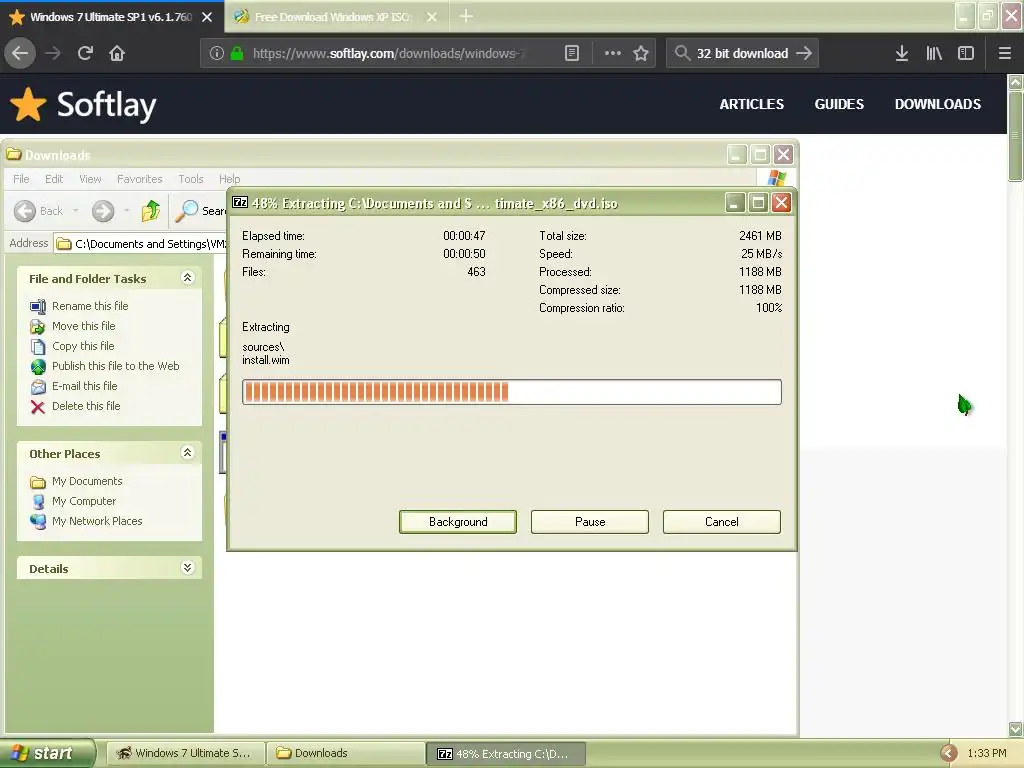Click the search box with 32 bit download
This screenshot has height=768, width=1024.
(x=742, y=53)
